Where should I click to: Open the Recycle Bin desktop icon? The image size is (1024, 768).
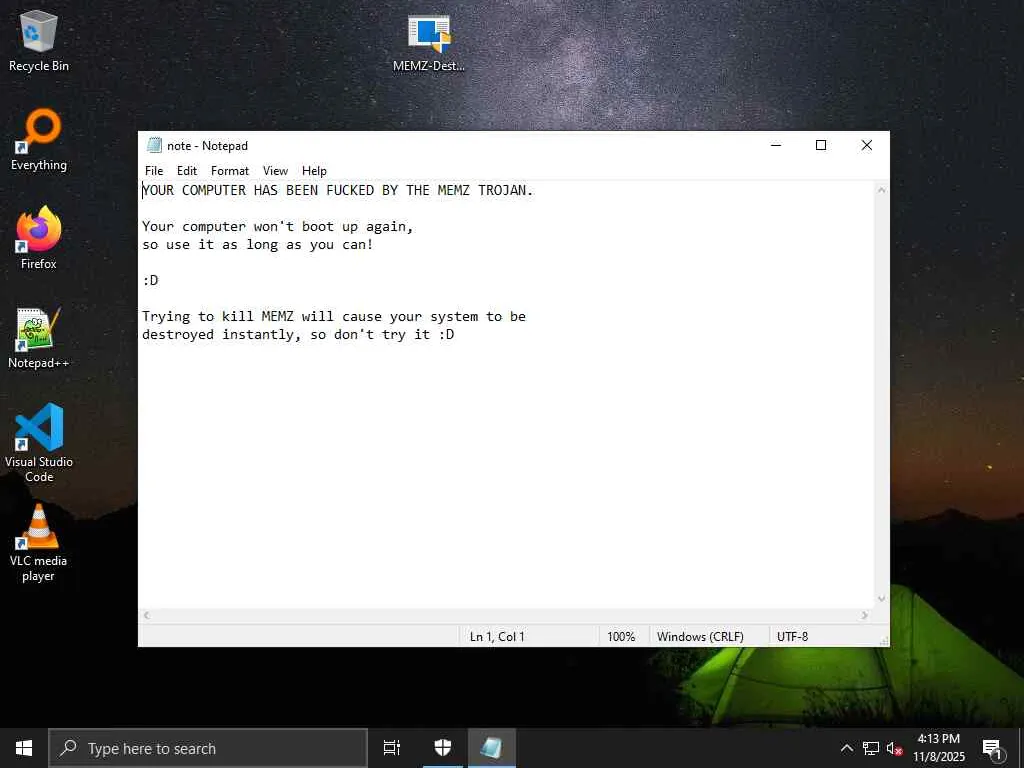39,40
